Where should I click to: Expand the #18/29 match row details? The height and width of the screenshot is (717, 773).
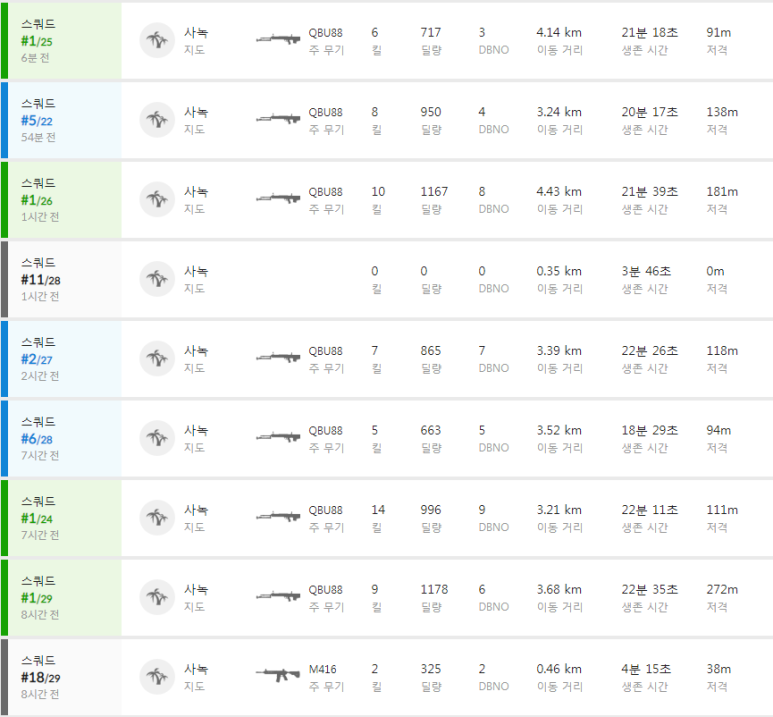386,677
